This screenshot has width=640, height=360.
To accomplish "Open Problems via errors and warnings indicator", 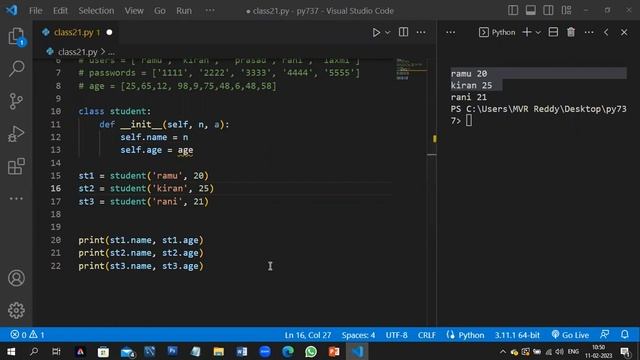I will (x=27, y=335).
